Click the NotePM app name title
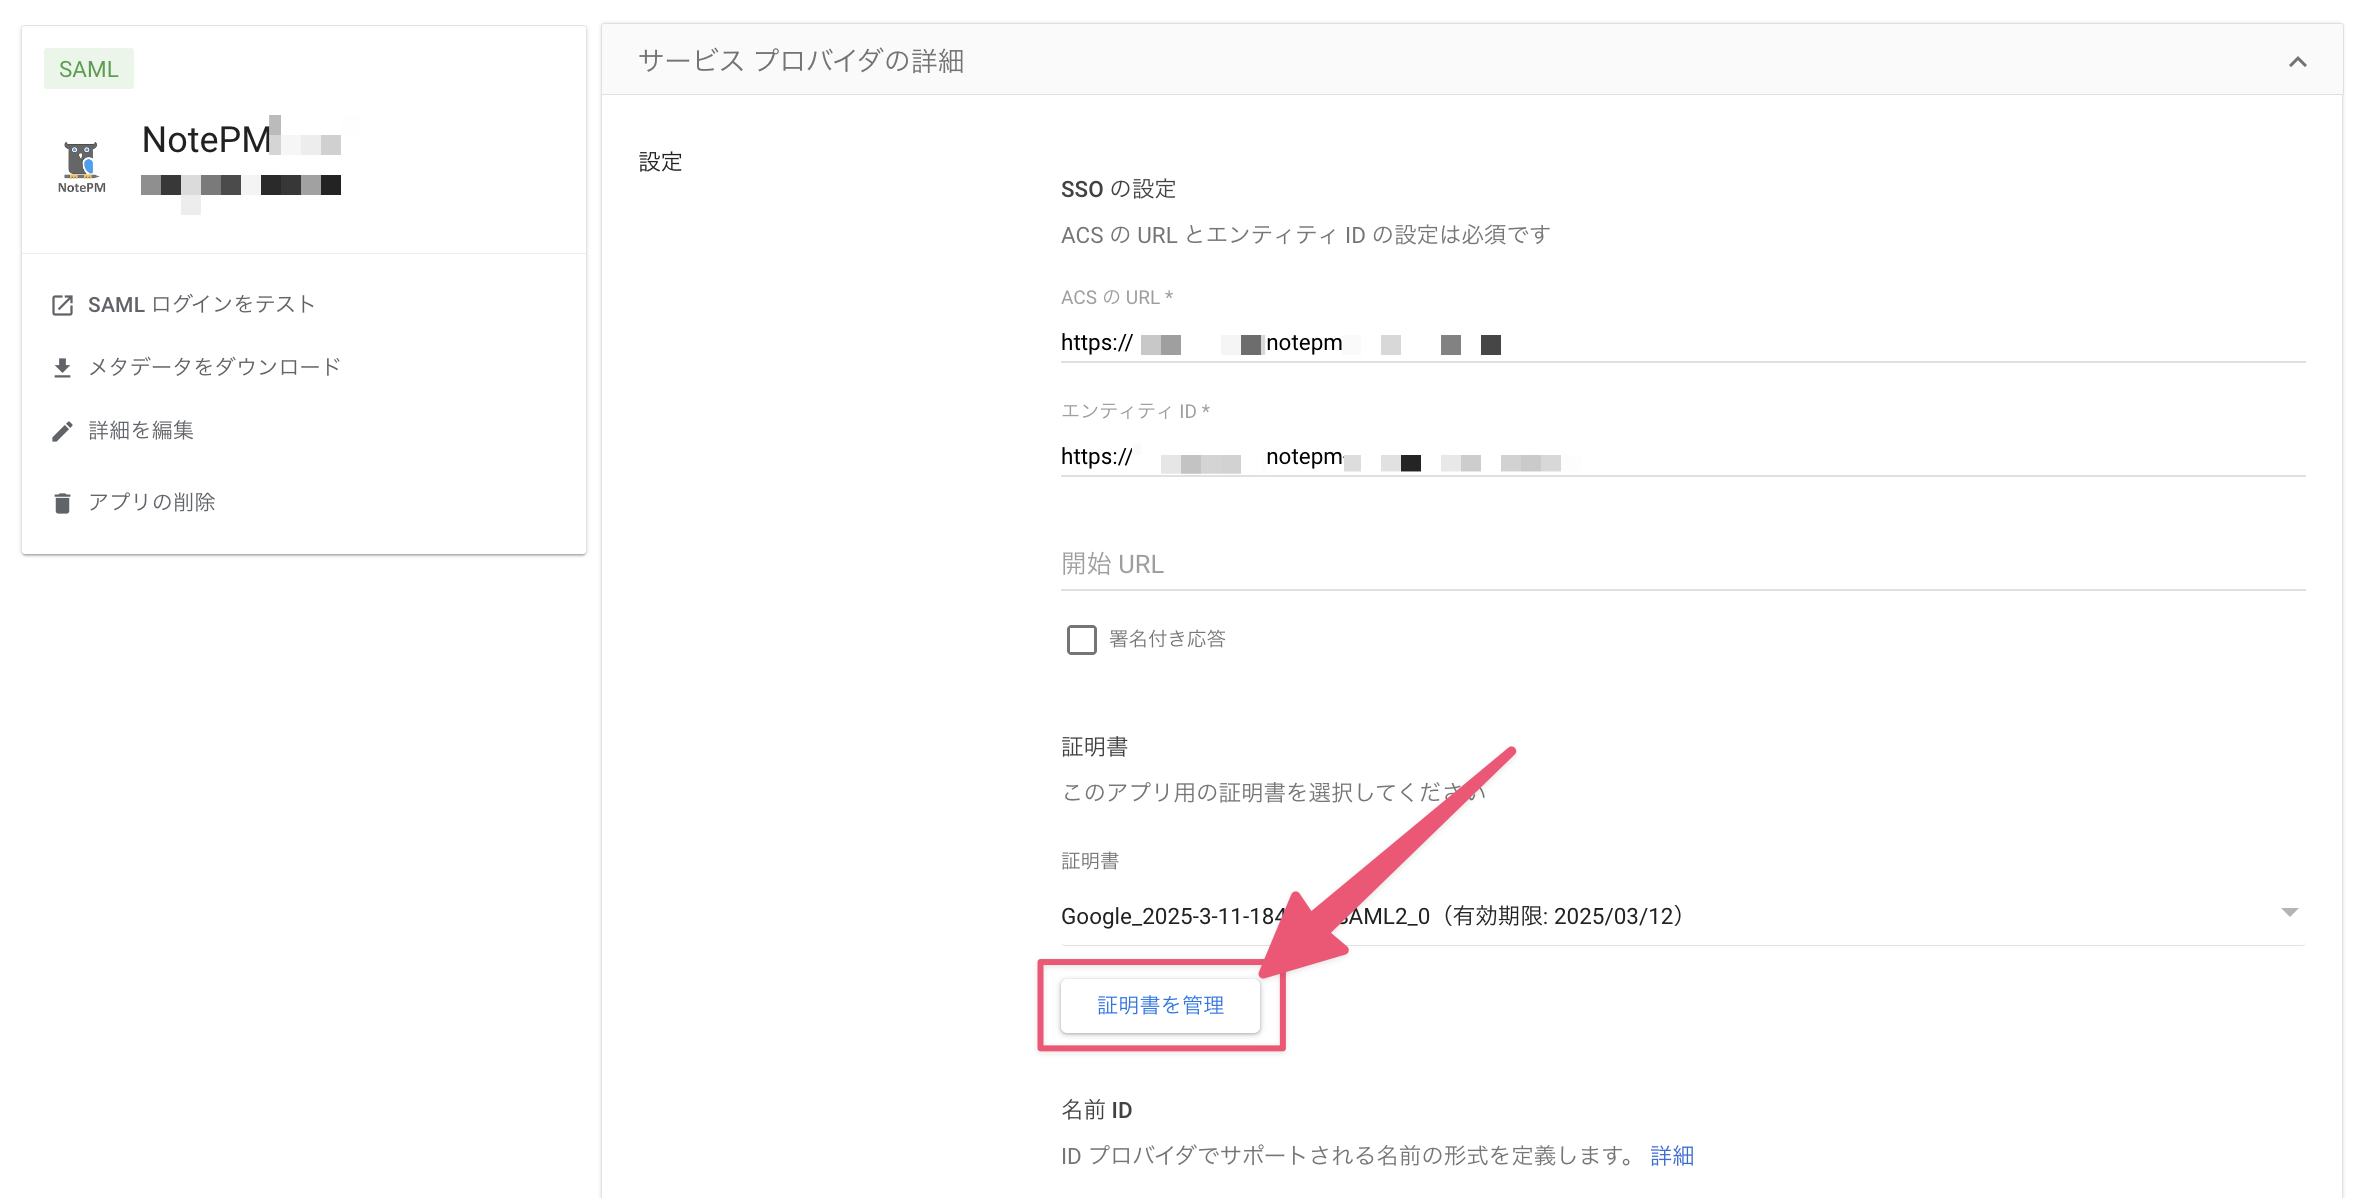Viewport: 2368px width, 1198px height. [x=206, y=140]
